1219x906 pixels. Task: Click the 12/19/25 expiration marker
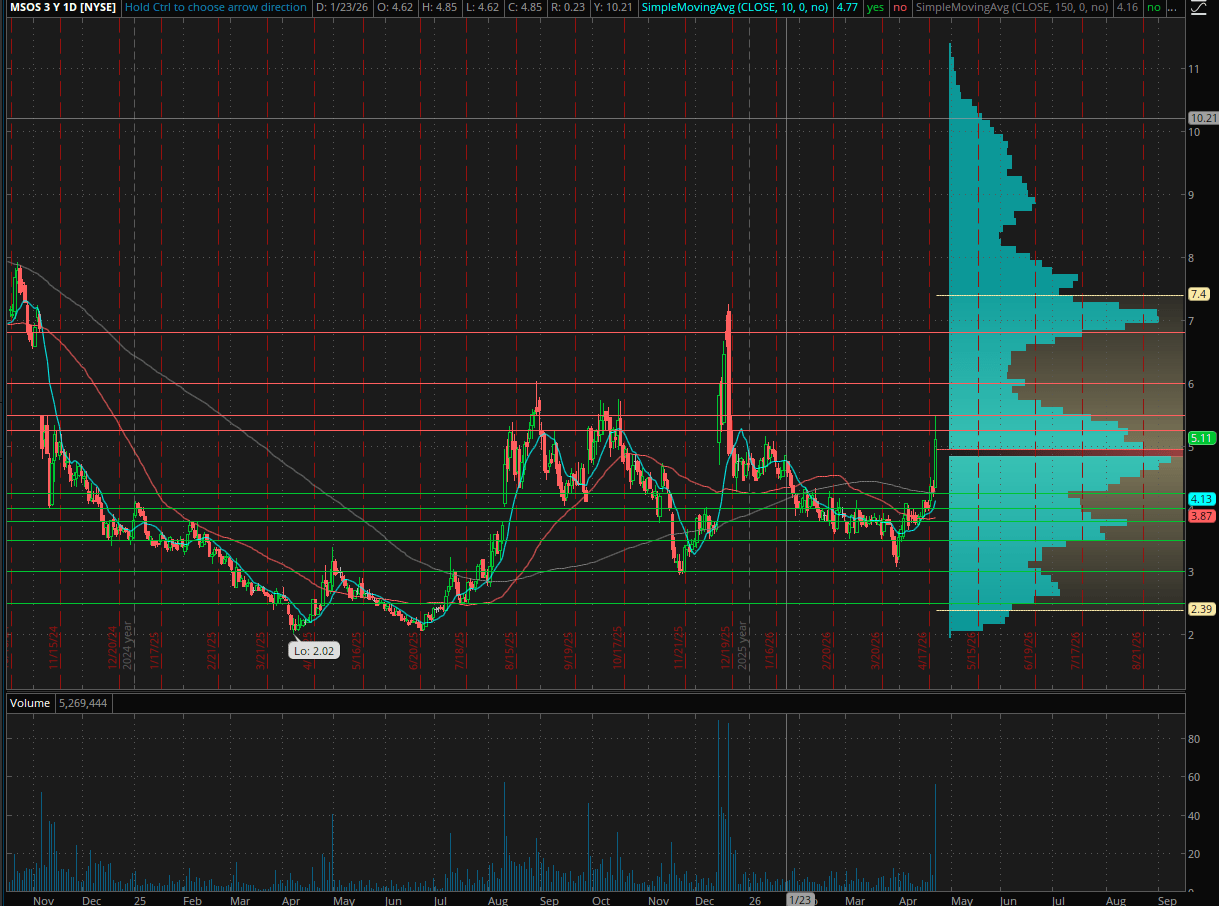[x=724, y=648]
